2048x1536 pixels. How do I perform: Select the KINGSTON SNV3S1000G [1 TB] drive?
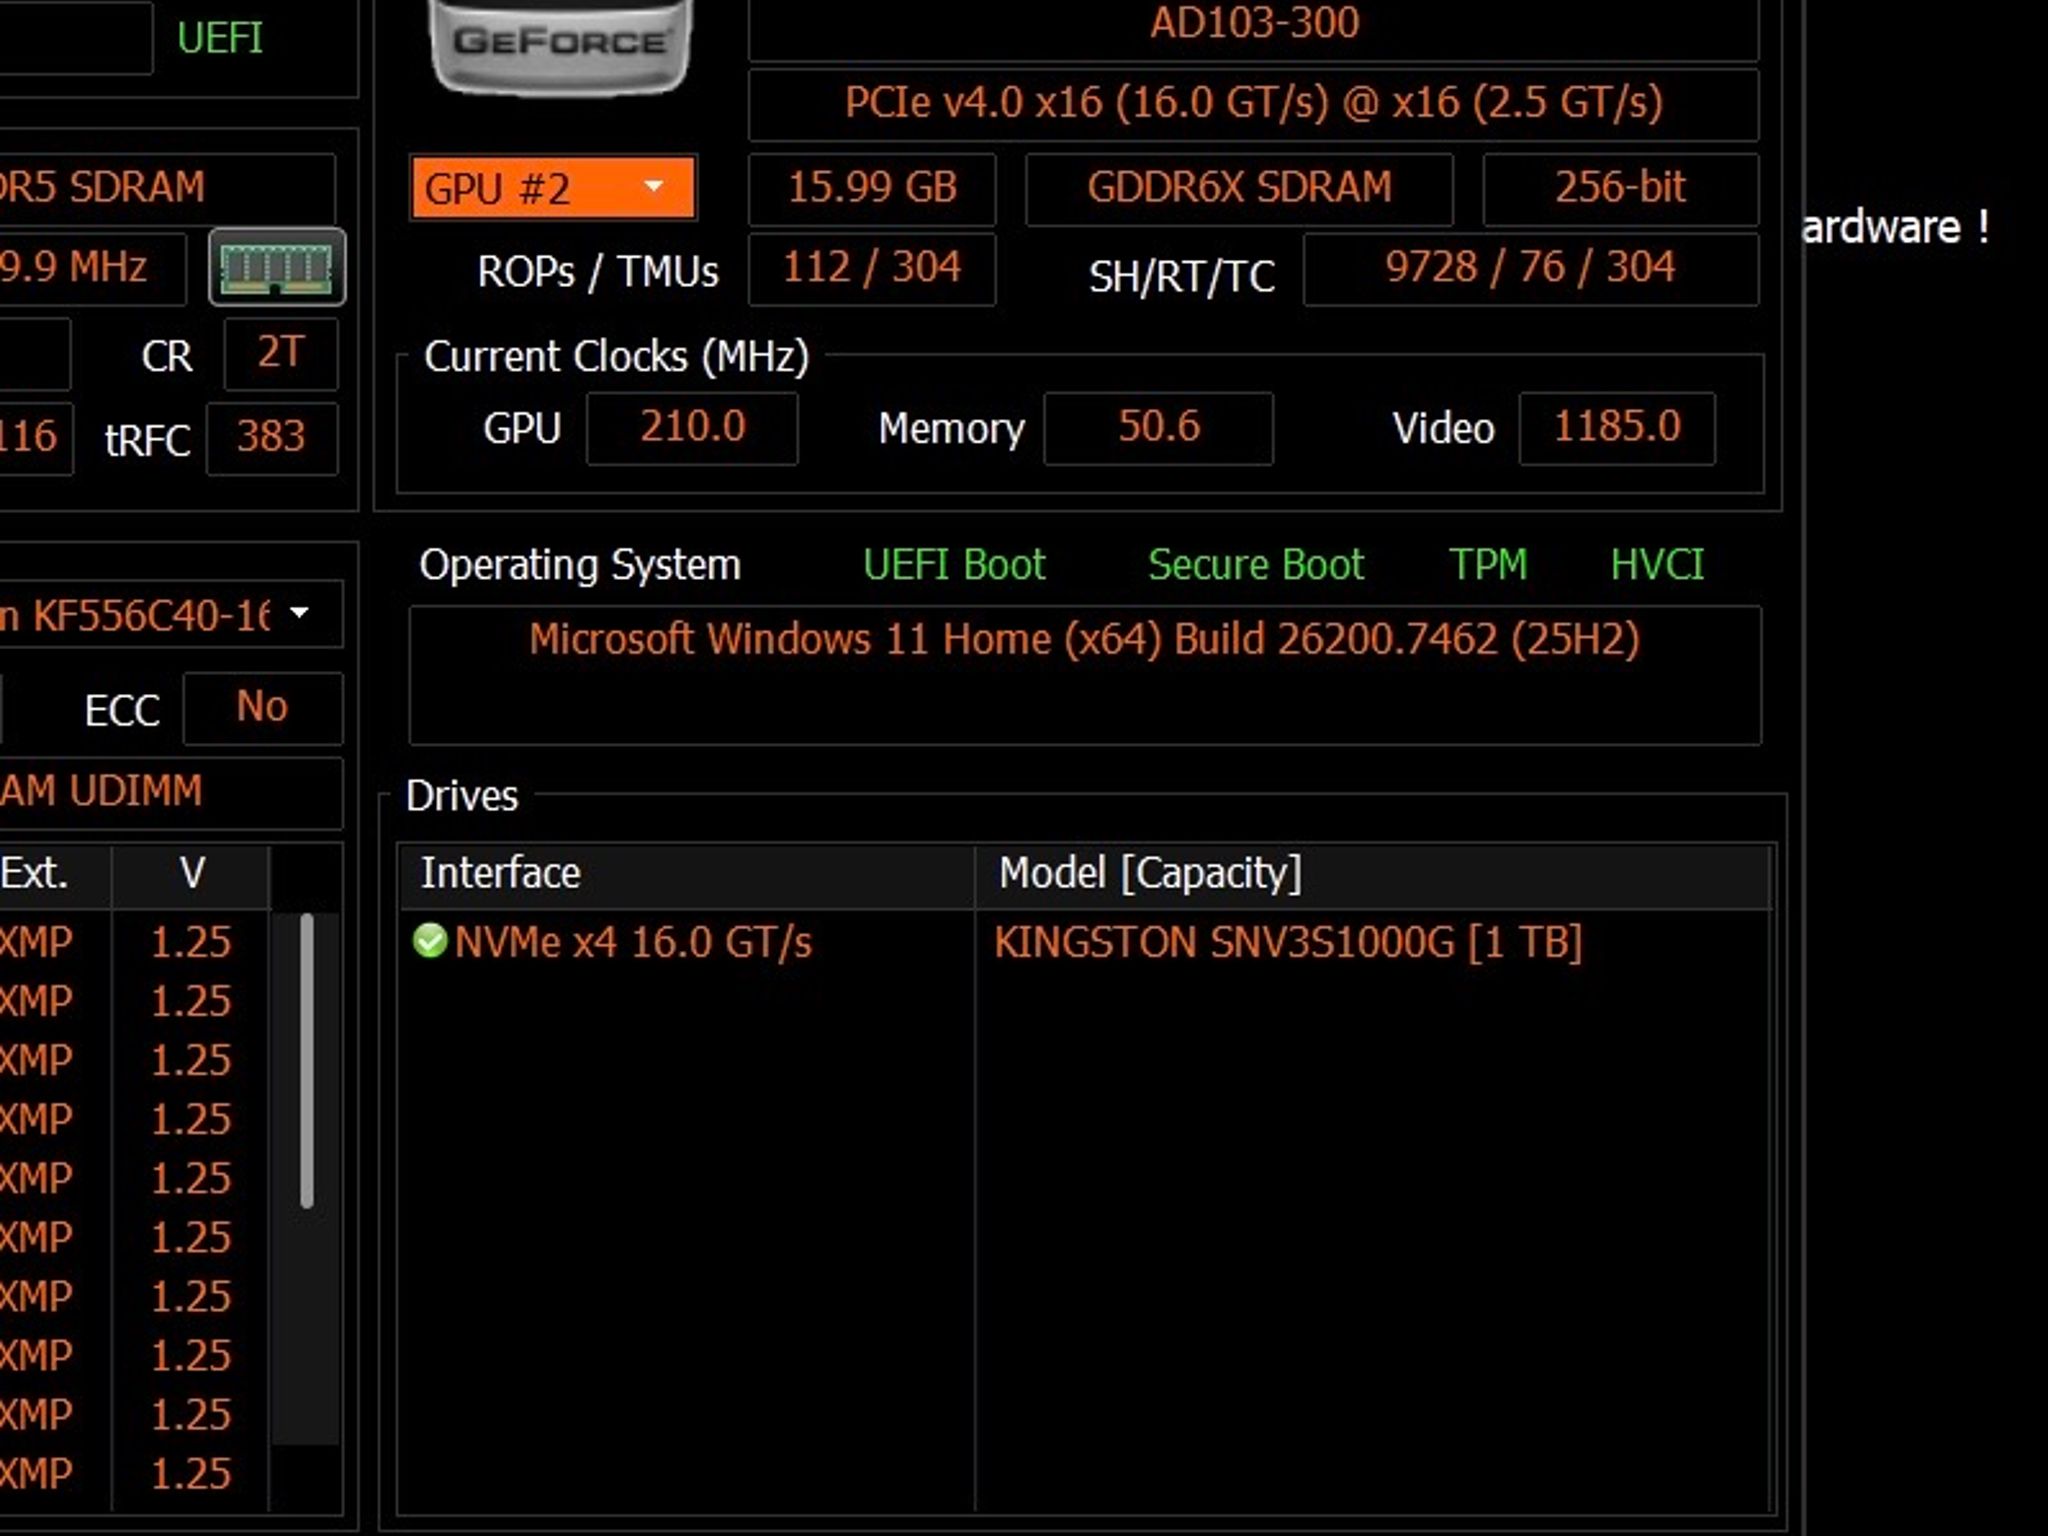[1288, 942]
